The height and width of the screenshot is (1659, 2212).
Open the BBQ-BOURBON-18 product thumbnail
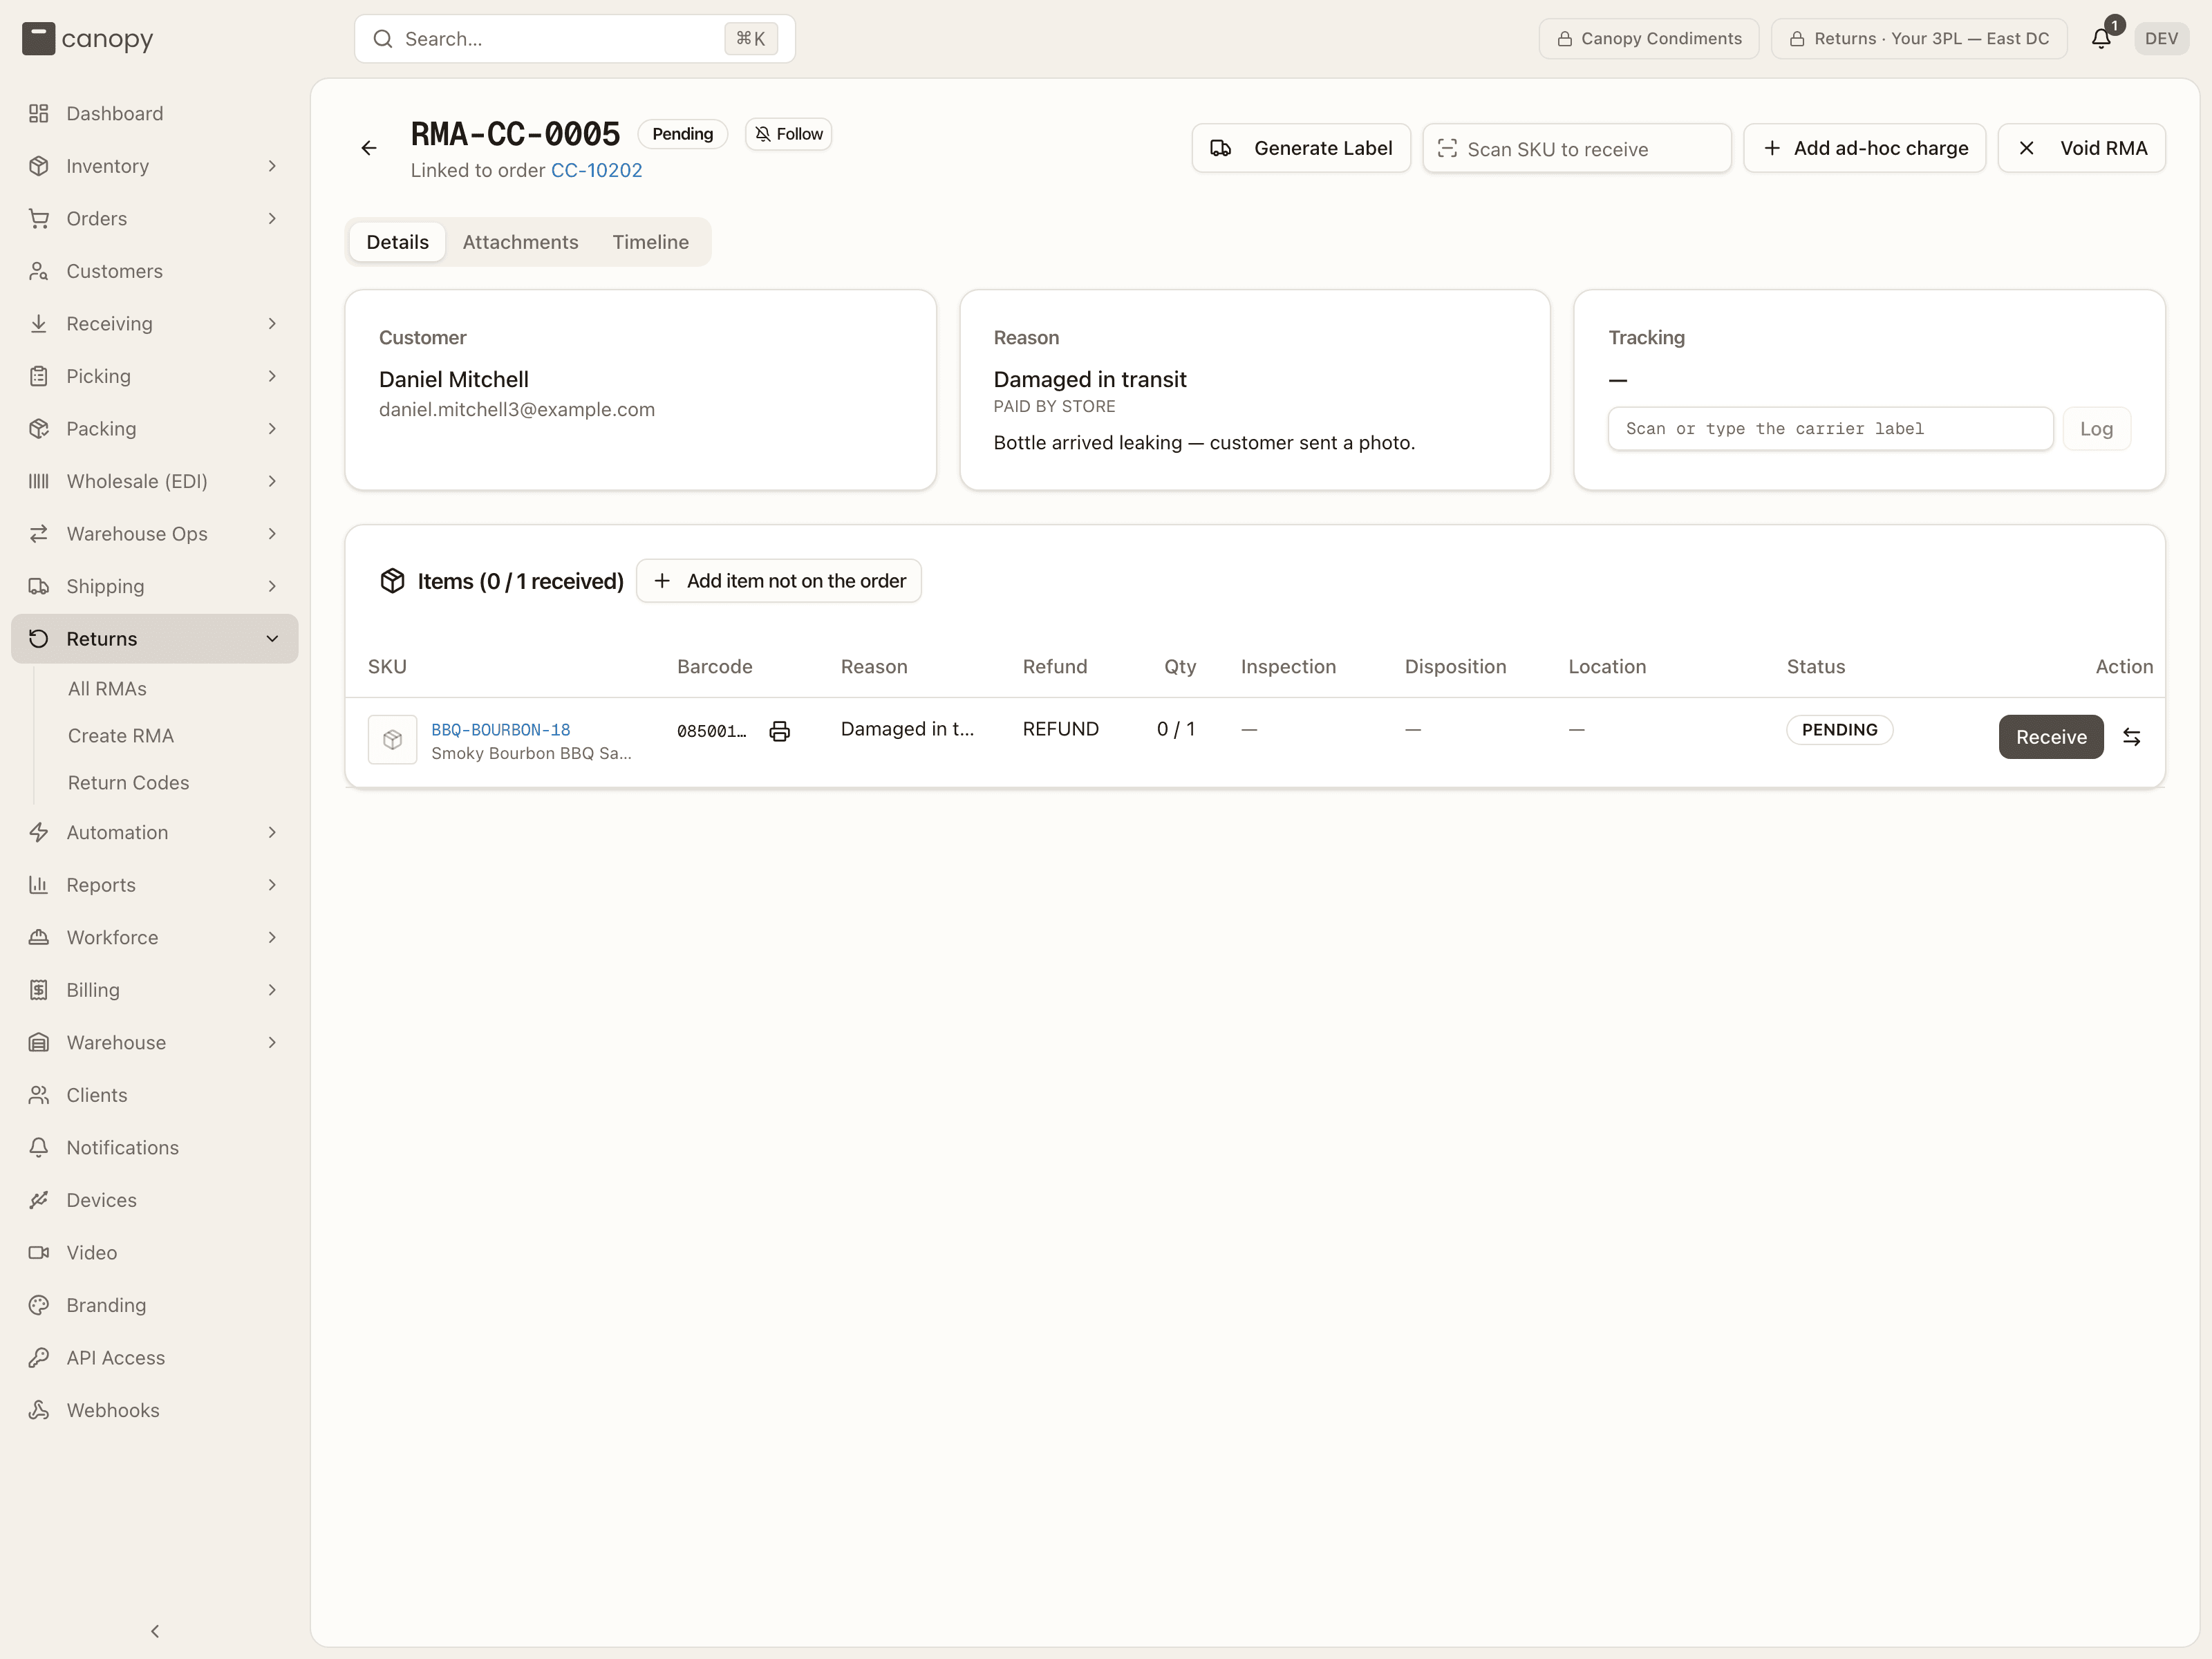[392, 739]
